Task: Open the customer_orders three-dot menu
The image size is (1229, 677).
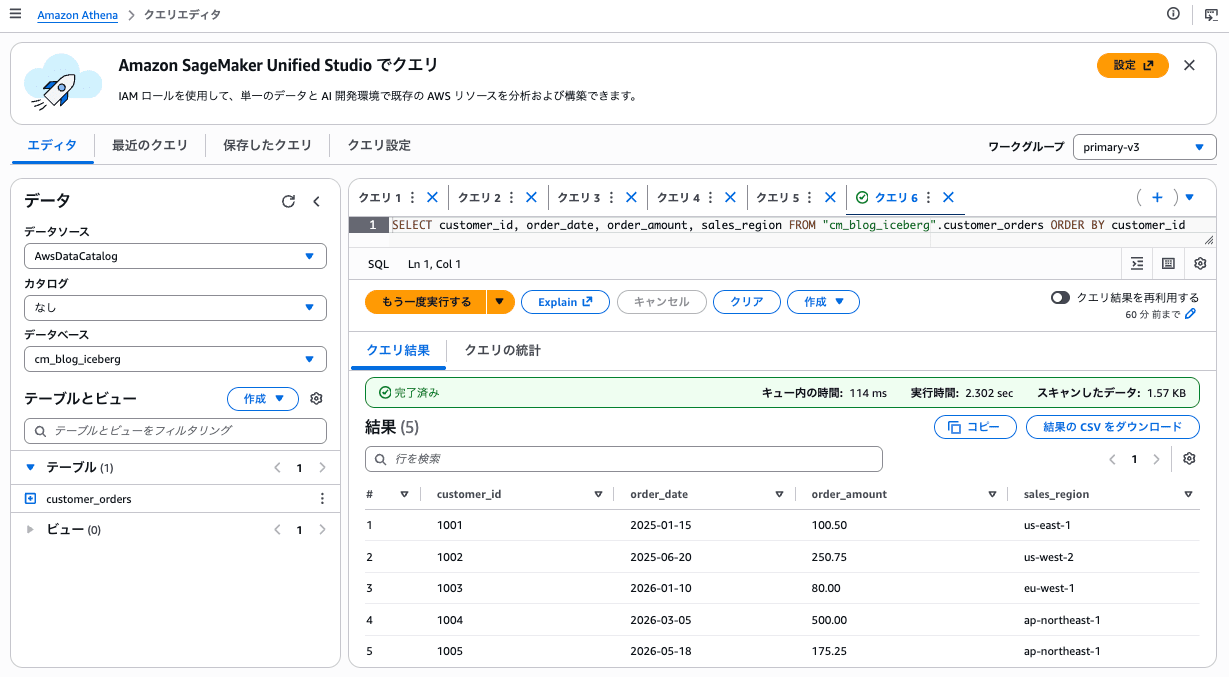Action: tap(322, 499)
